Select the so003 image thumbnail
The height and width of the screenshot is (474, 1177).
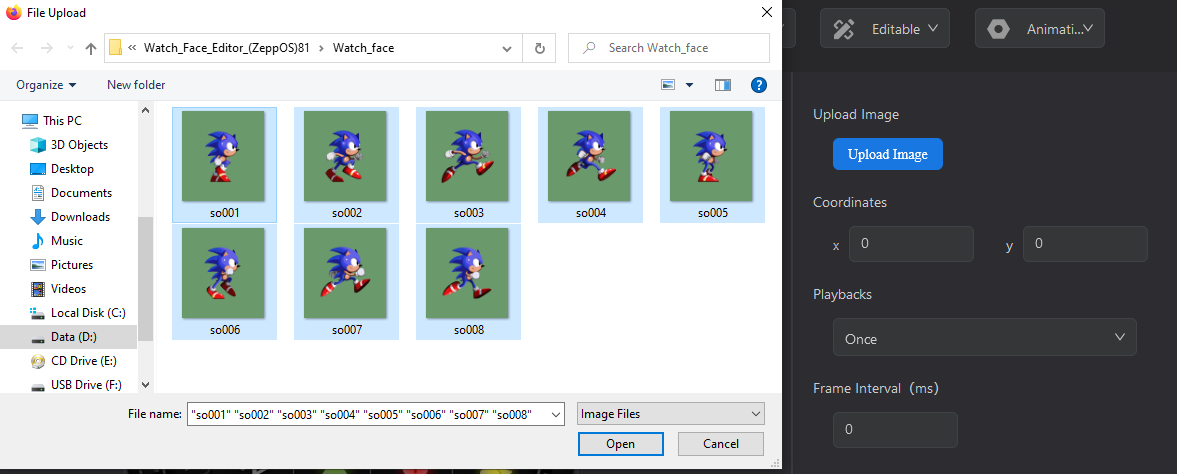click(x=468, y=165)
